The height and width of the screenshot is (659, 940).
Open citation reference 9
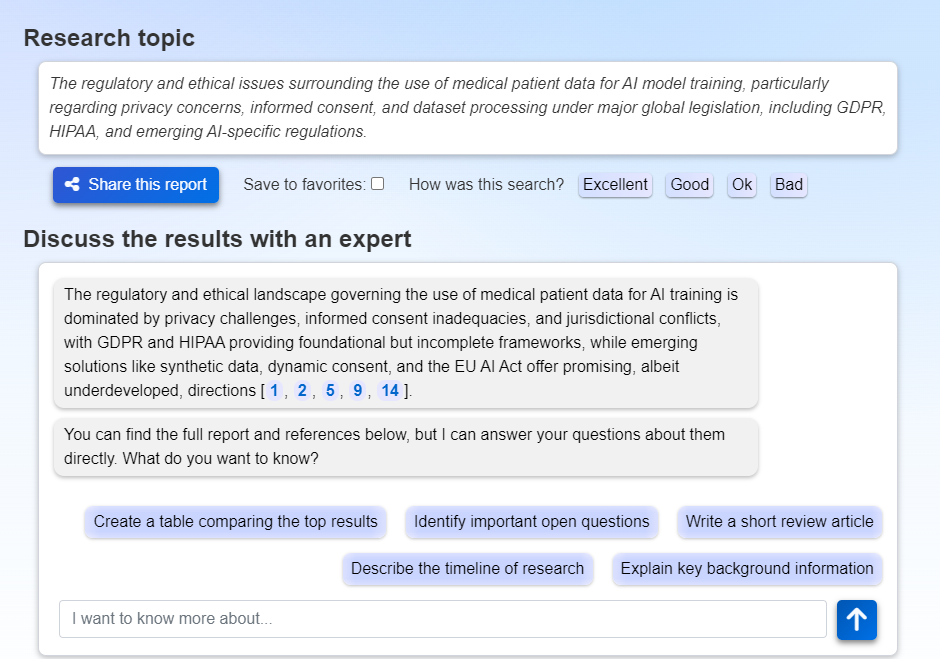click(x=358, y=390)
